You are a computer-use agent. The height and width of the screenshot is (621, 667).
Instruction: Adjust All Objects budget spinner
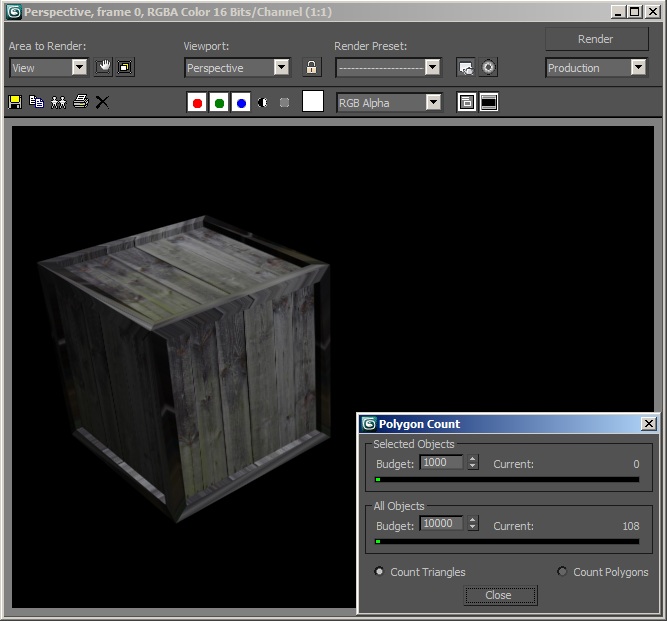point(473,524)
